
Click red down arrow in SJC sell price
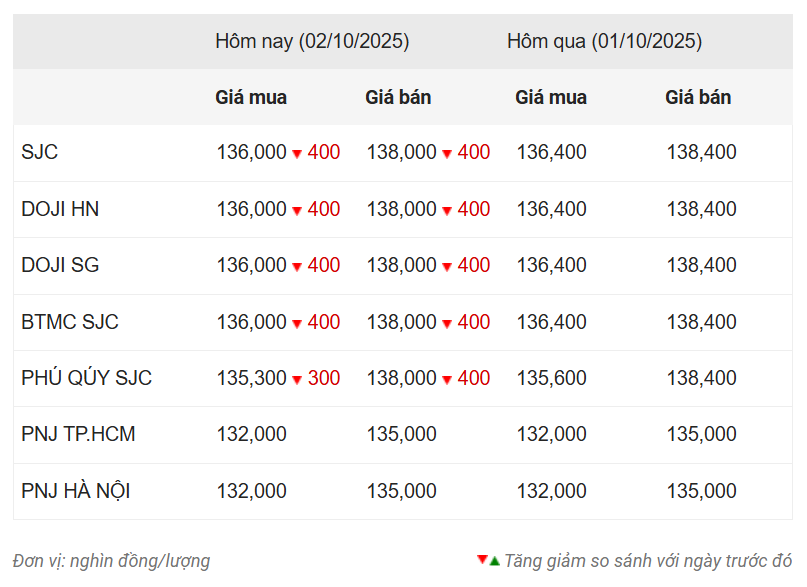pos(447,154)
